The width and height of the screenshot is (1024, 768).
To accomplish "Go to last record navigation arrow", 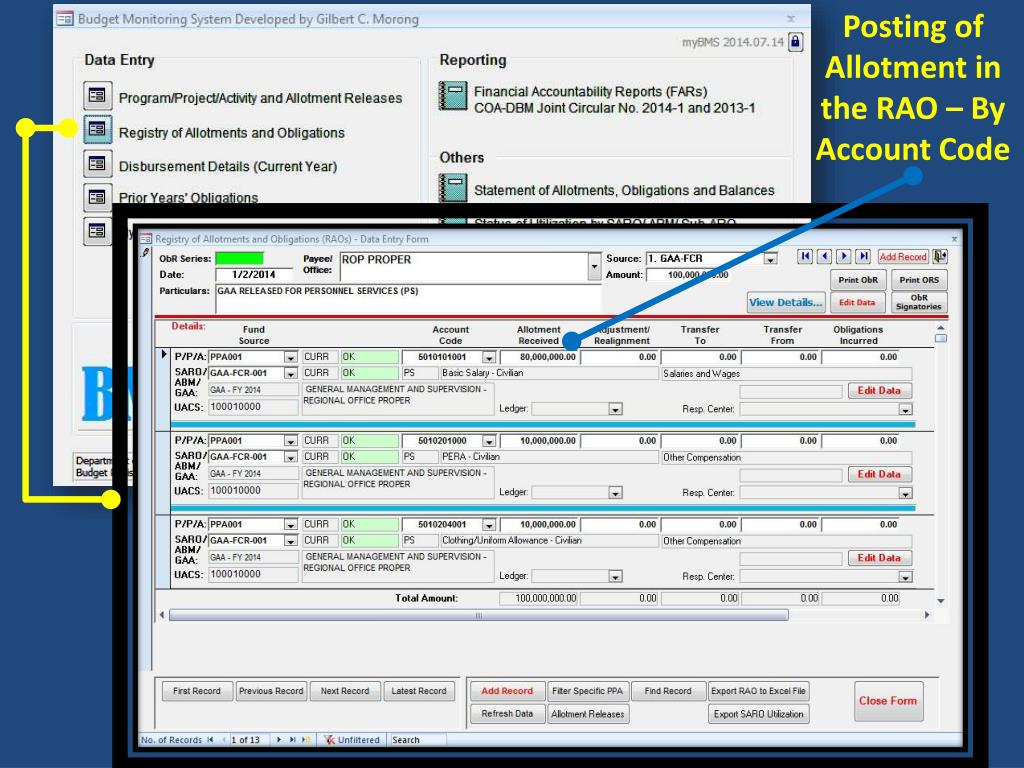I will click(x=863, y=256).
